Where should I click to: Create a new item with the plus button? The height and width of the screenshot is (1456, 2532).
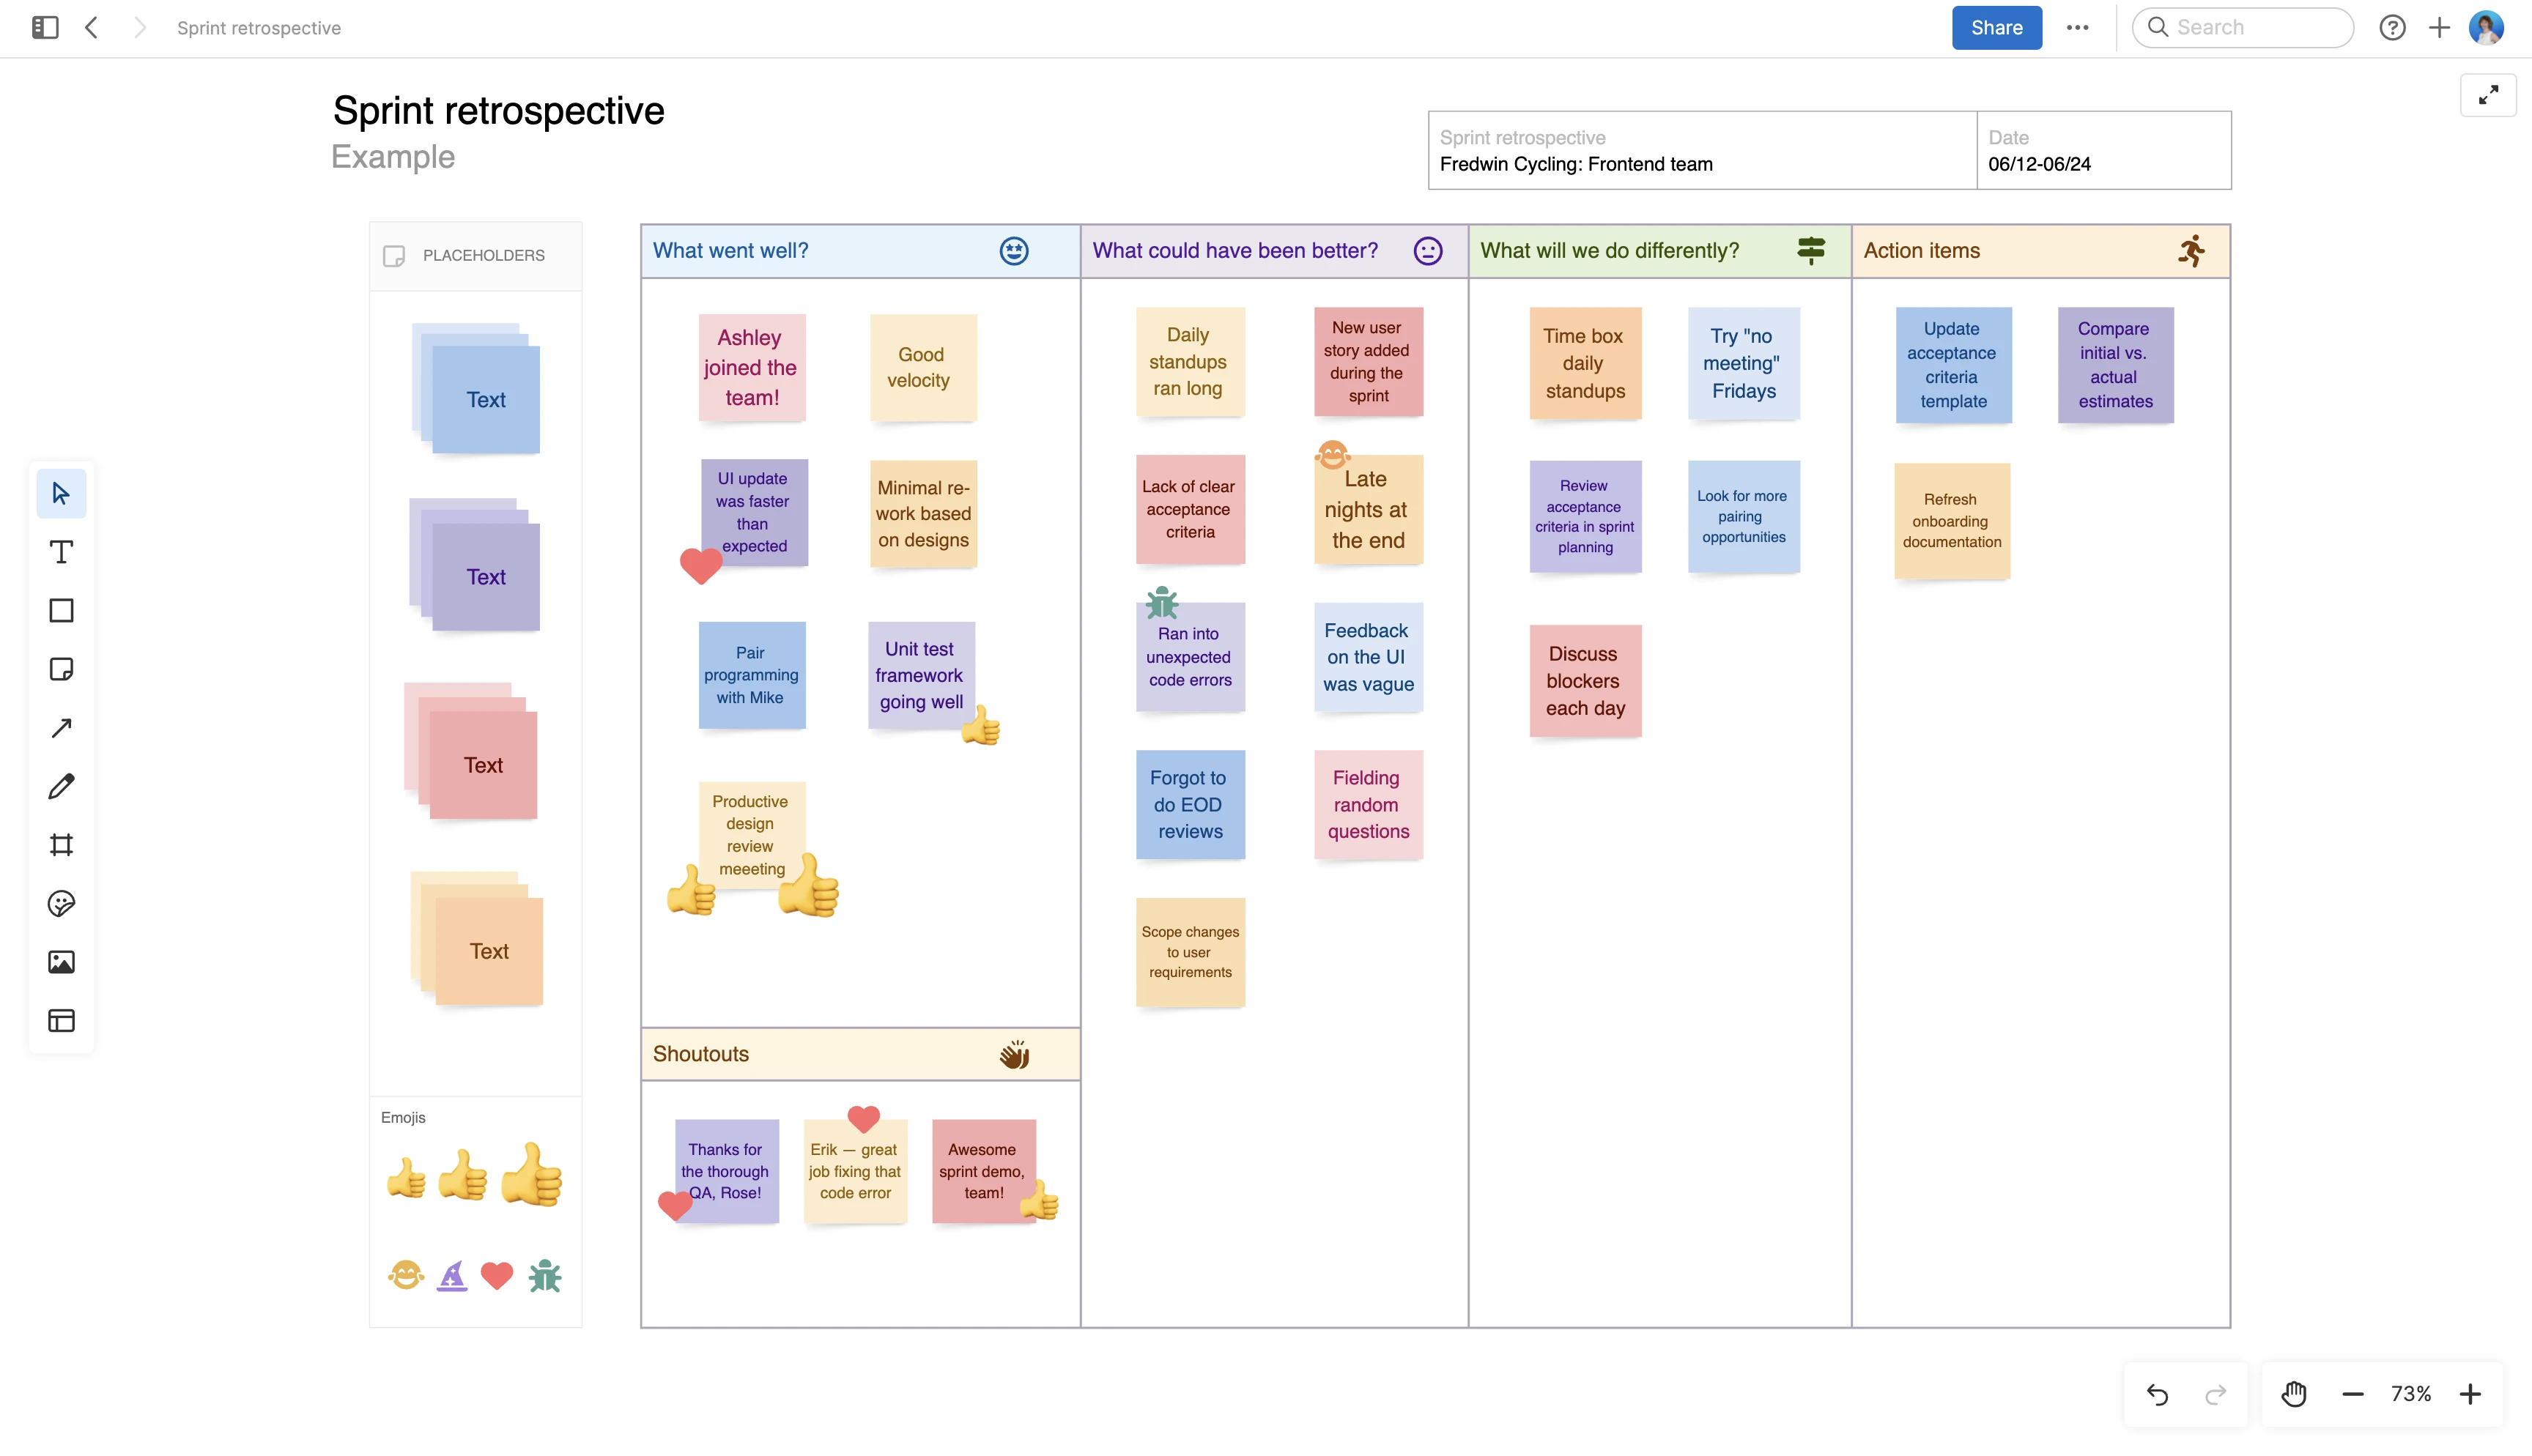pos(2439,27)
